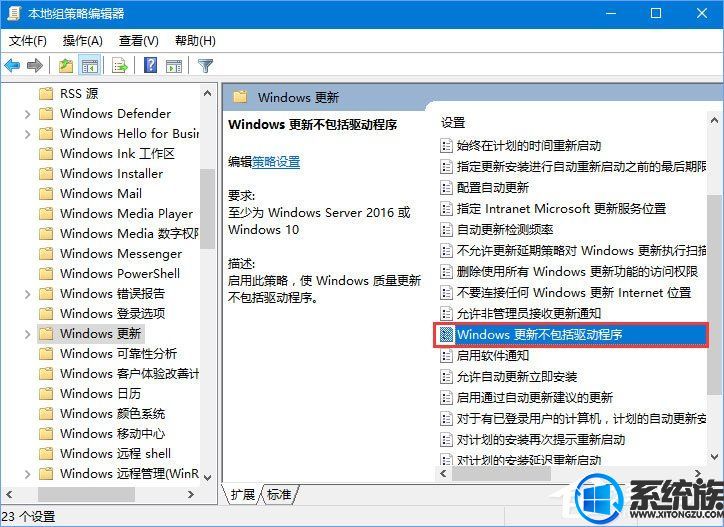
Task: Click the Up one level folder icon
Action: coord(66,66)
